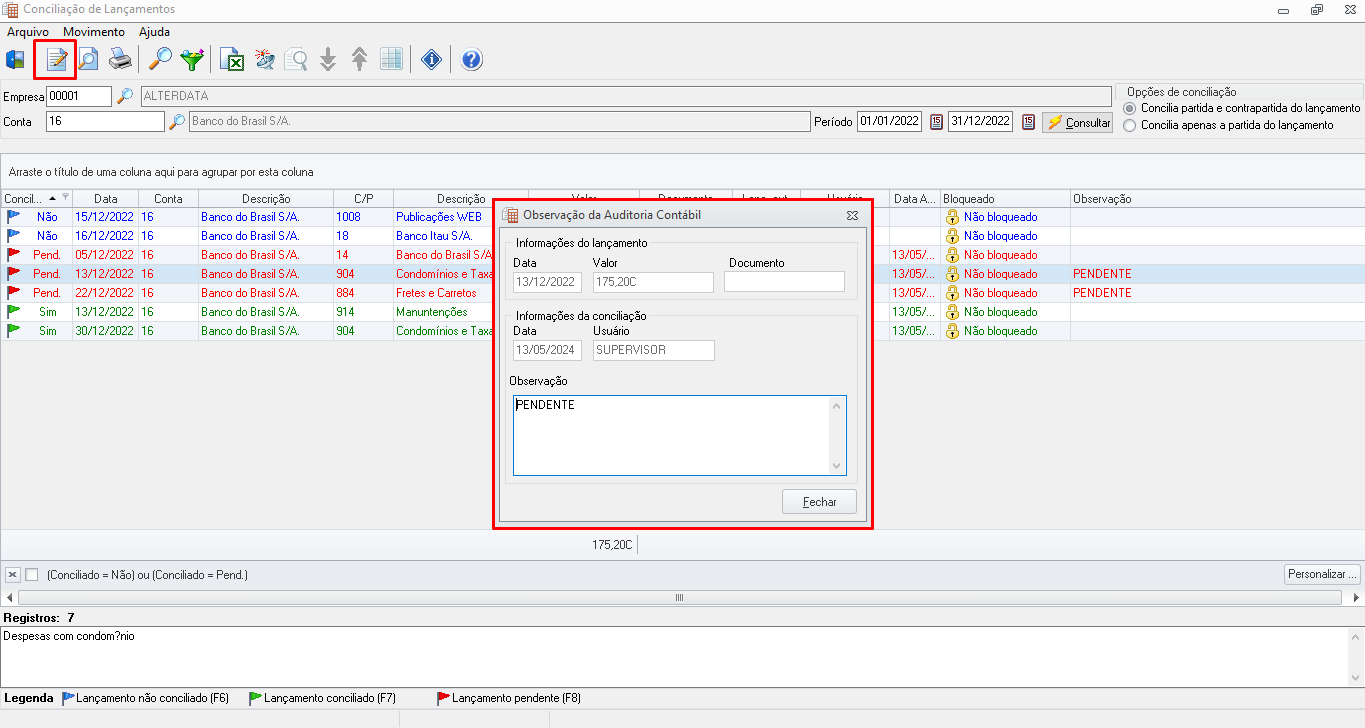Click blue flag in 15/12/2022 row
The height and width of the screenshot is (728, 1365).
pos(14,217)
